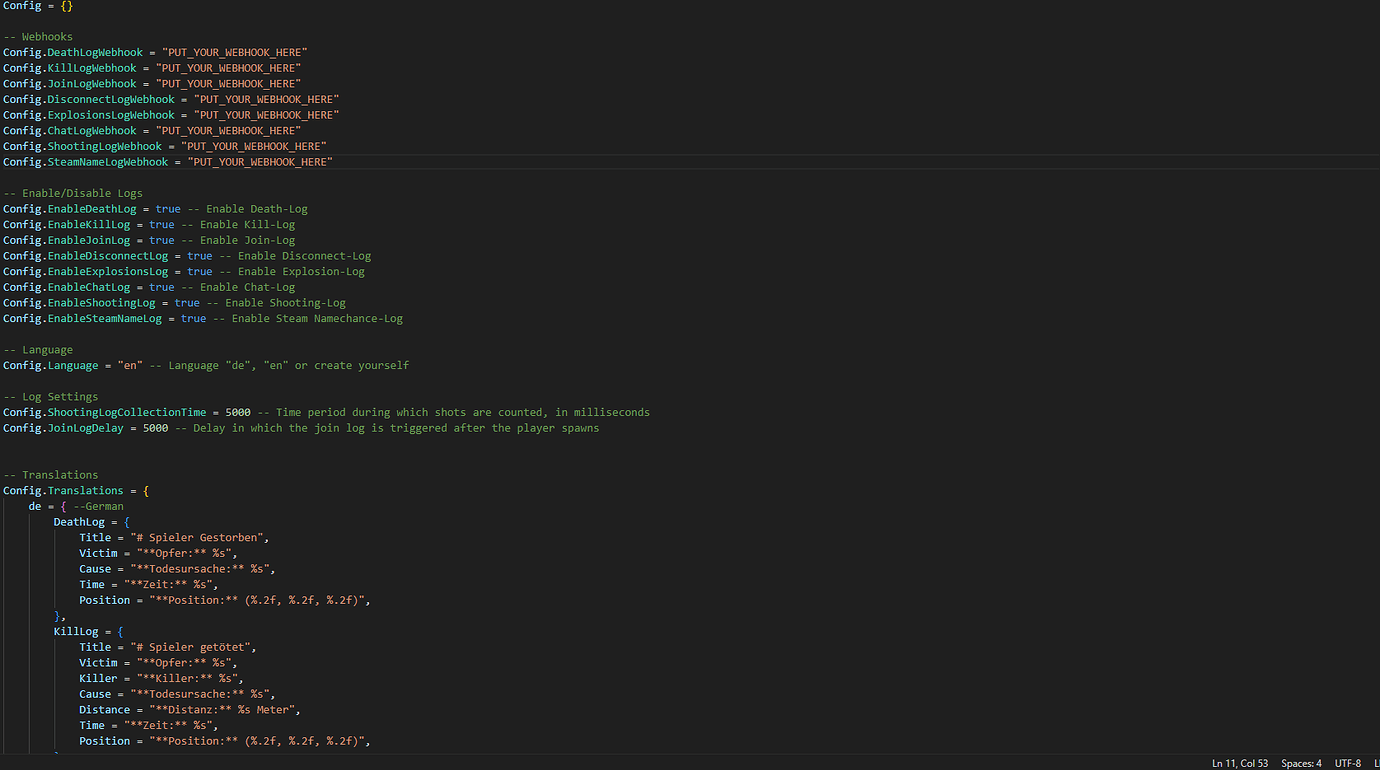Click the "de" German translation key
Screen dimensions: 1380x770
35,506
